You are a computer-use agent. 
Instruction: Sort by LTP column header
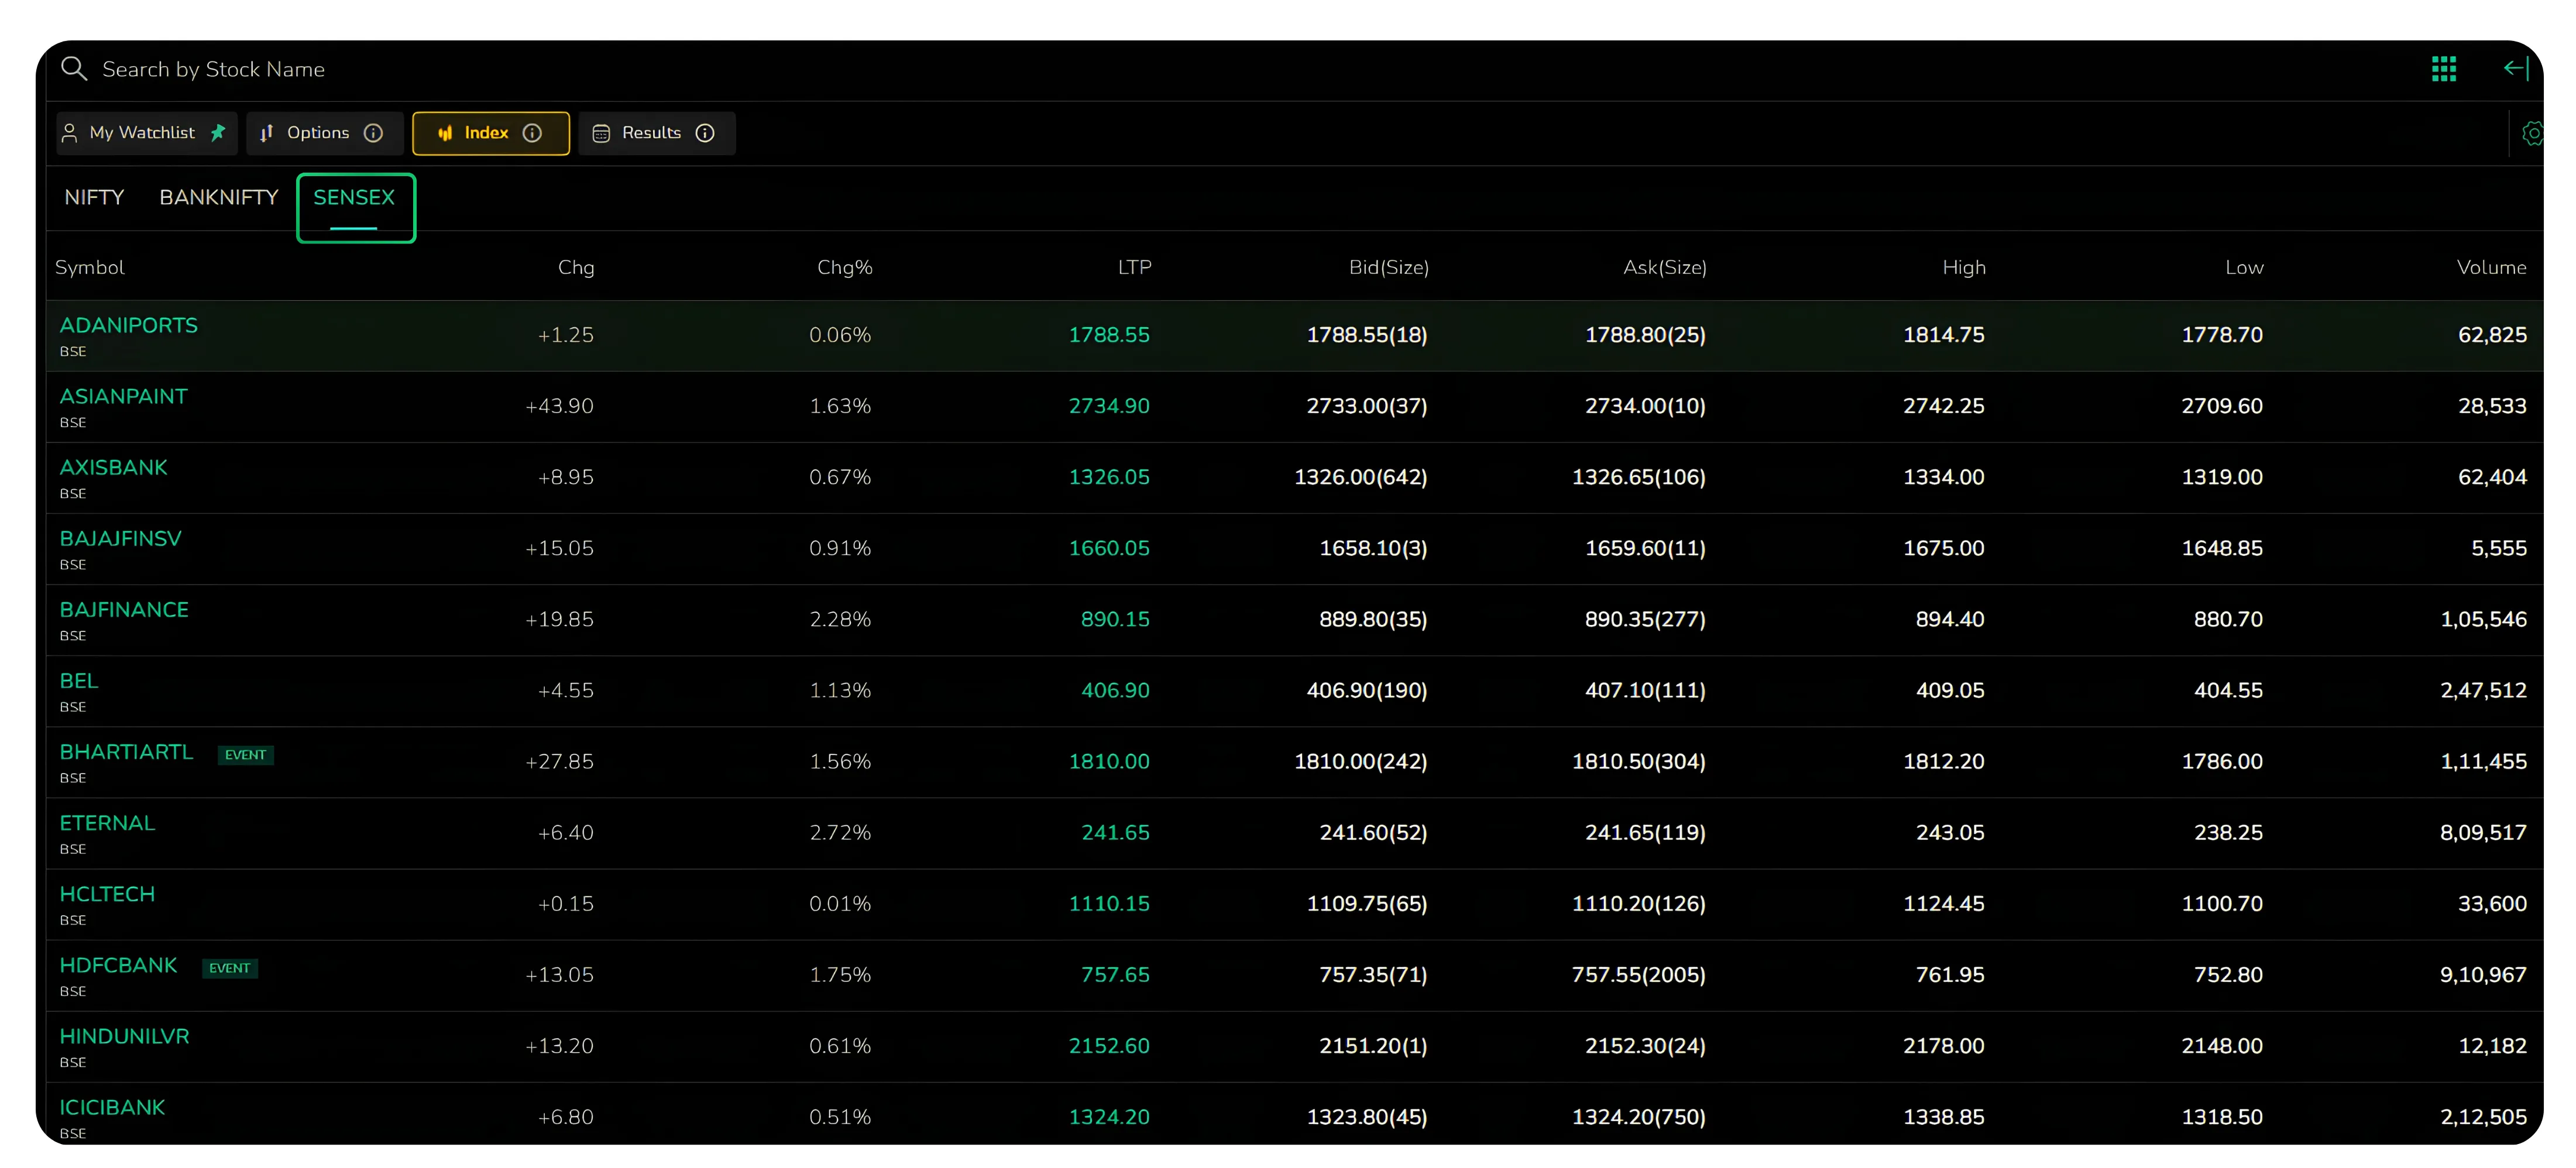pos(1135,267)
